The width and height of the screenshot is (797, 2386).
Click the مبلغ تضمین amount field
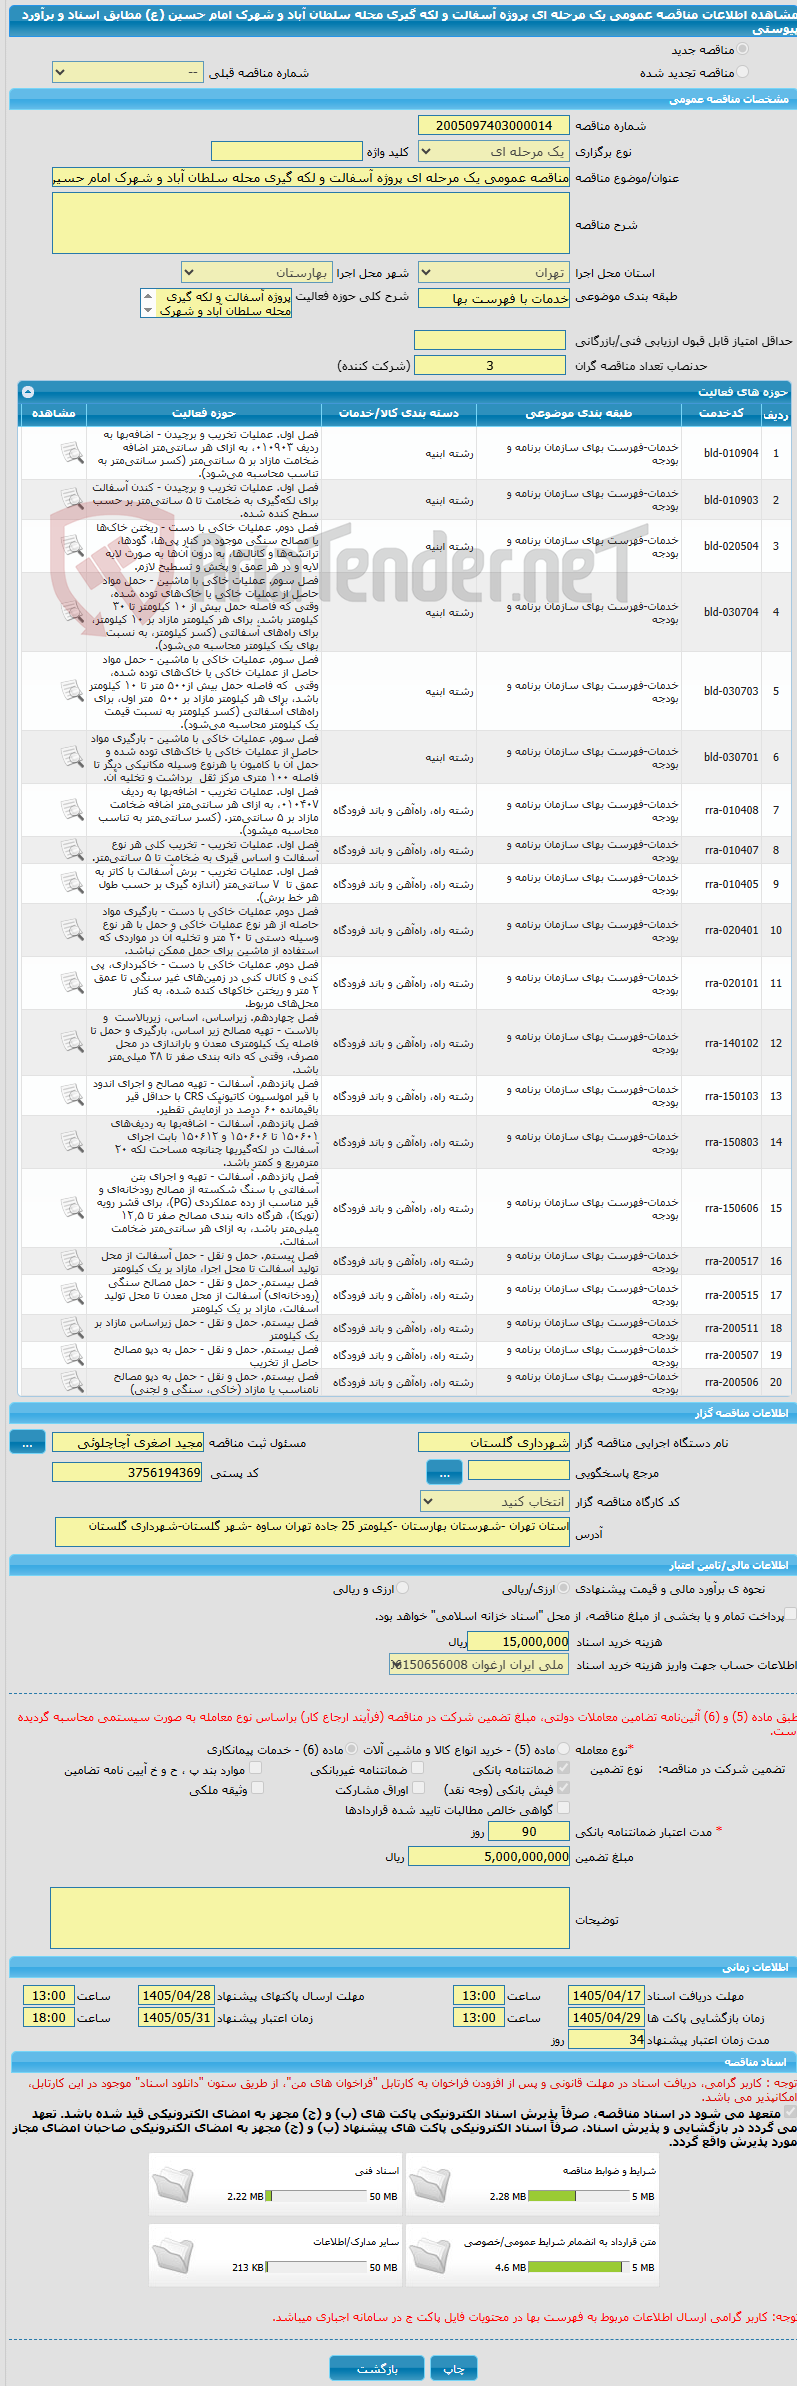tap(489, 1856)
